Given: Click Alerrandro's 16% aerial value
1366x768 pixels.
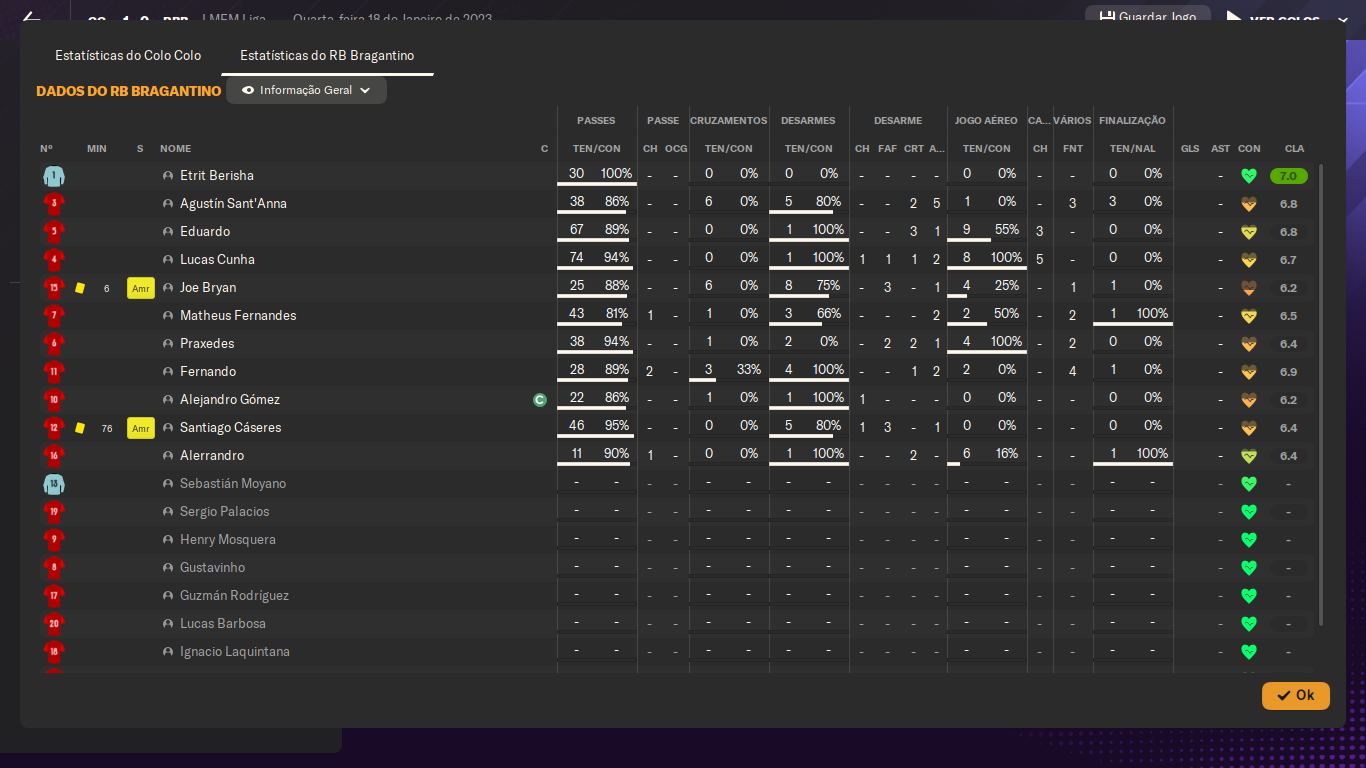Looking at the screenshot, I should (1007, 454).
